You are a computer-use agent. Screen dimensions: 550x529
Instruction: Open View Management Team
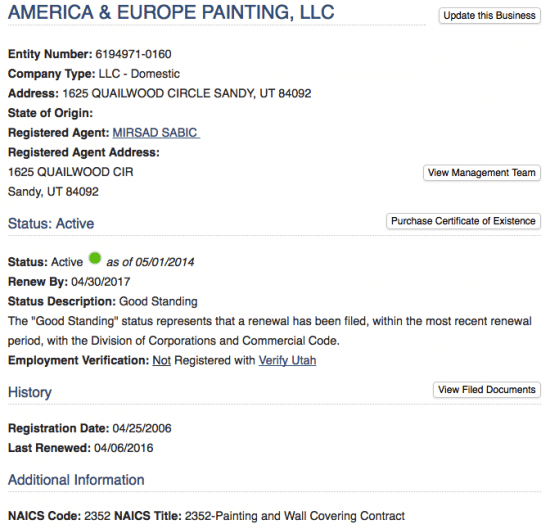coord(482,173)
